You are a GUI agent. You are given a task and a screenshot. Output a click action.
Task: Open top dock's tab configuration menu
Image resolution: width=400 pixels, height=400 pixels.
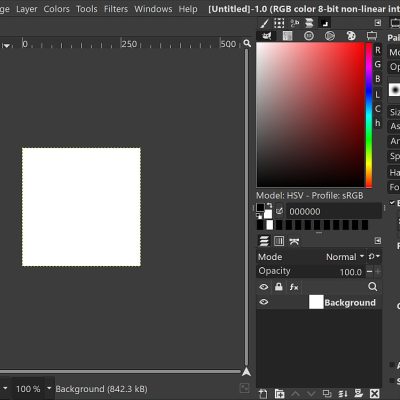click(378, 23)
